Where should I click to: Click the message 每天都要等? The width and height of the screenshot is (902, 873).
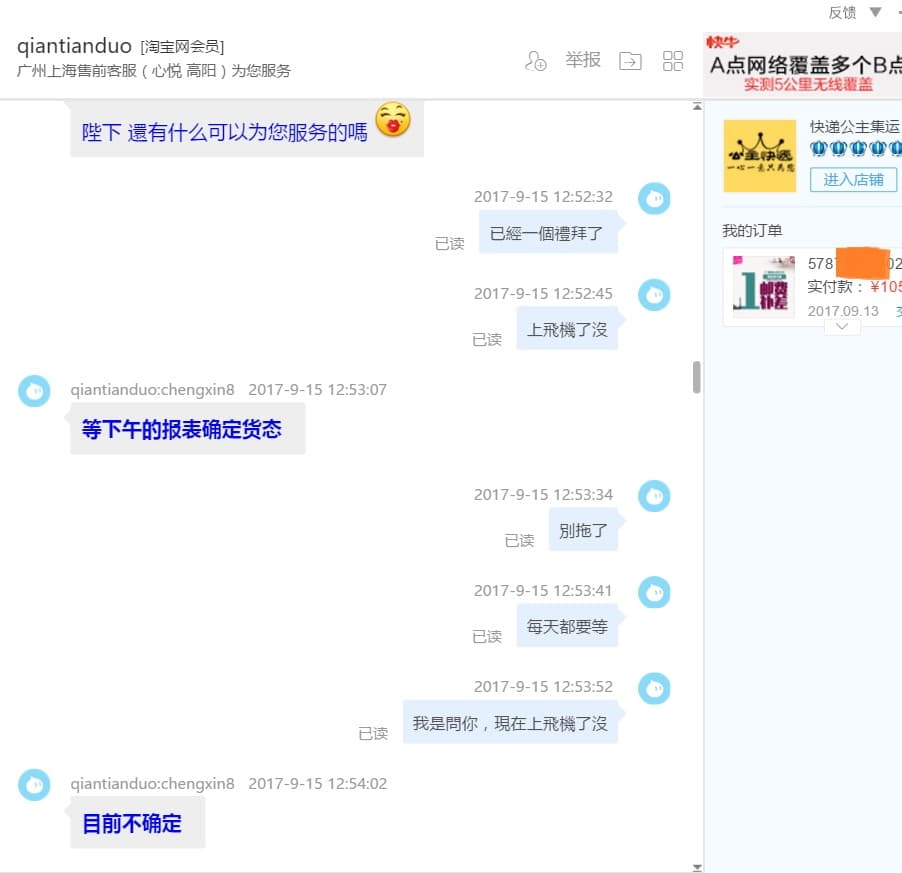[x=567, y=626]
